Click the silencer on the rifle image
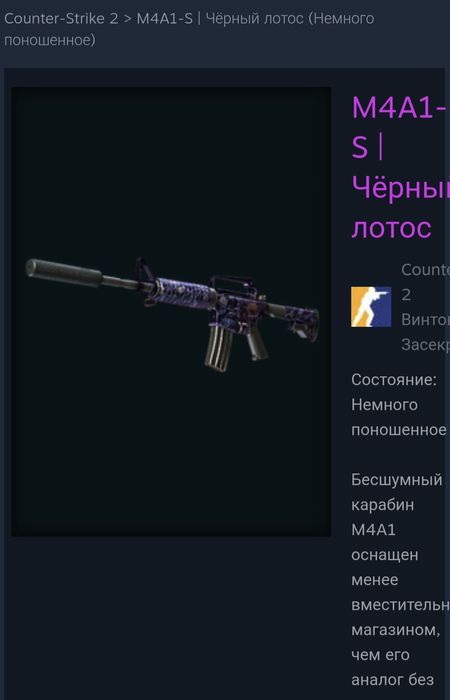The height and width of the screenshot is (700, 450). (x=64, y=272)
